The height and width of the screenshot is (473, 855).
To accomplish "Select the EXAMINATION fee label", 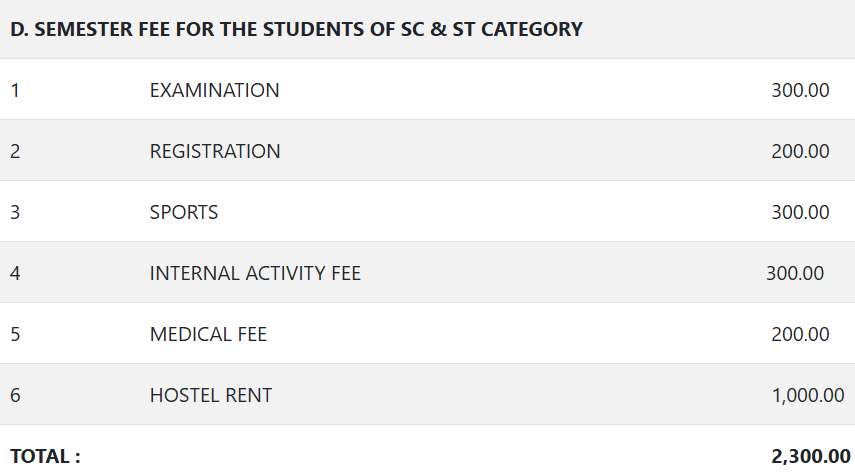I will (x=214, y=90).
